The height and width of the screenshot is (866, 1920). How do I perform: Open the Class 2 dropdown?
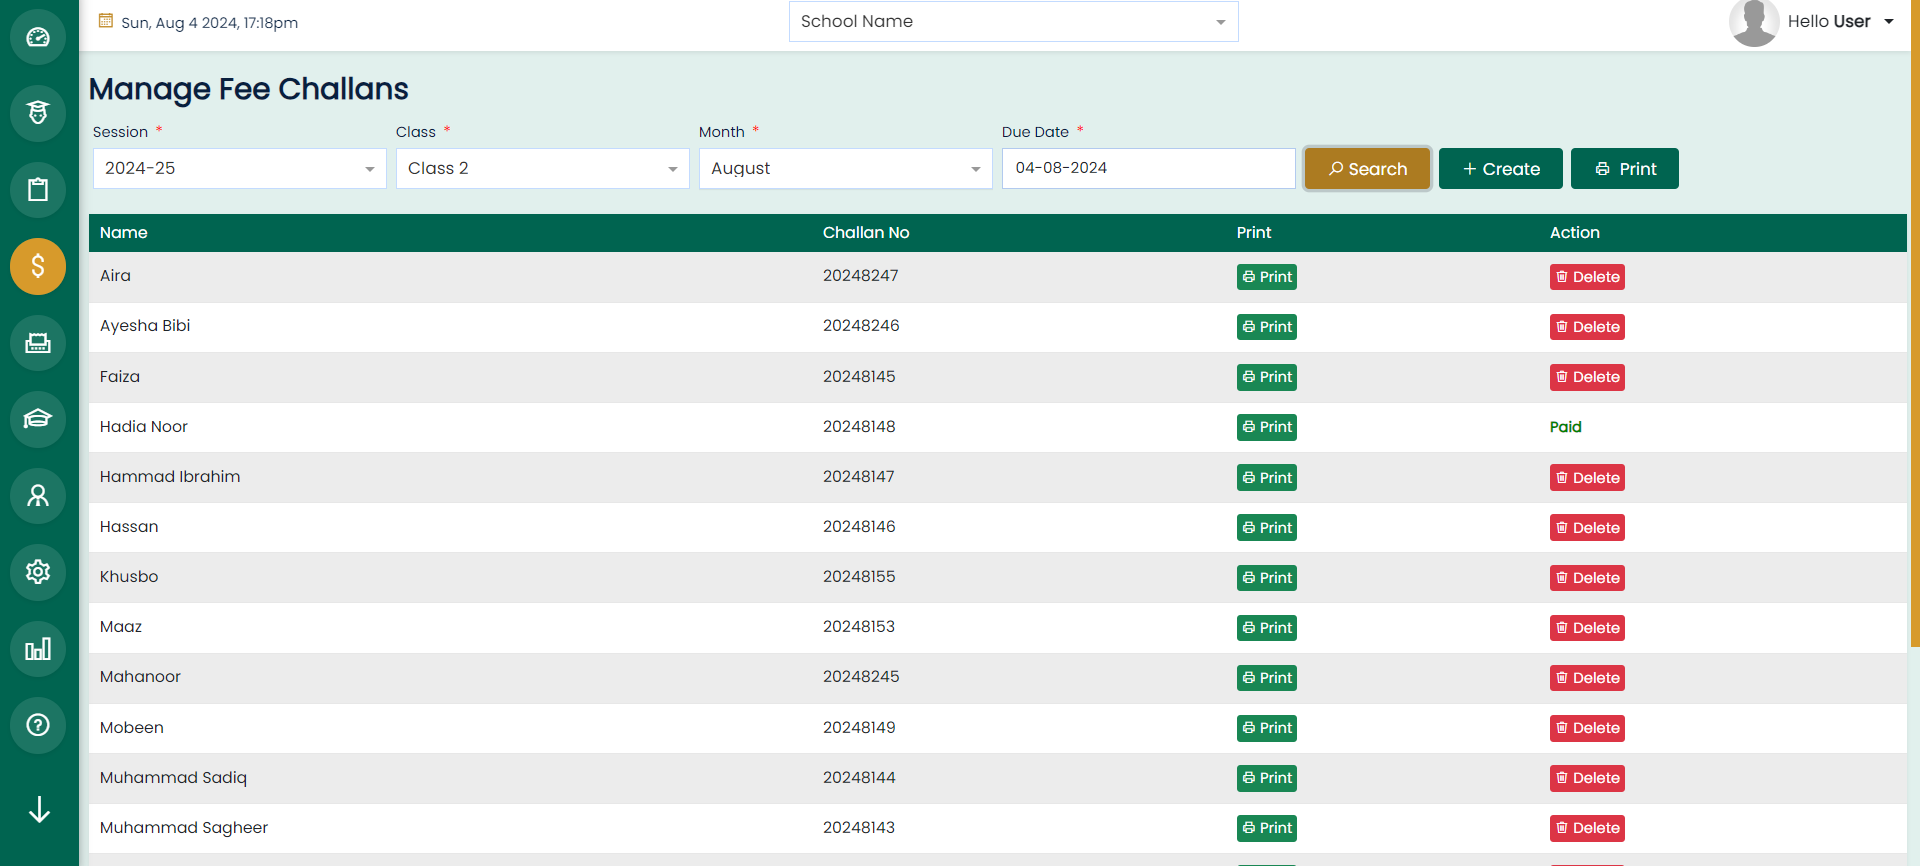542,168
